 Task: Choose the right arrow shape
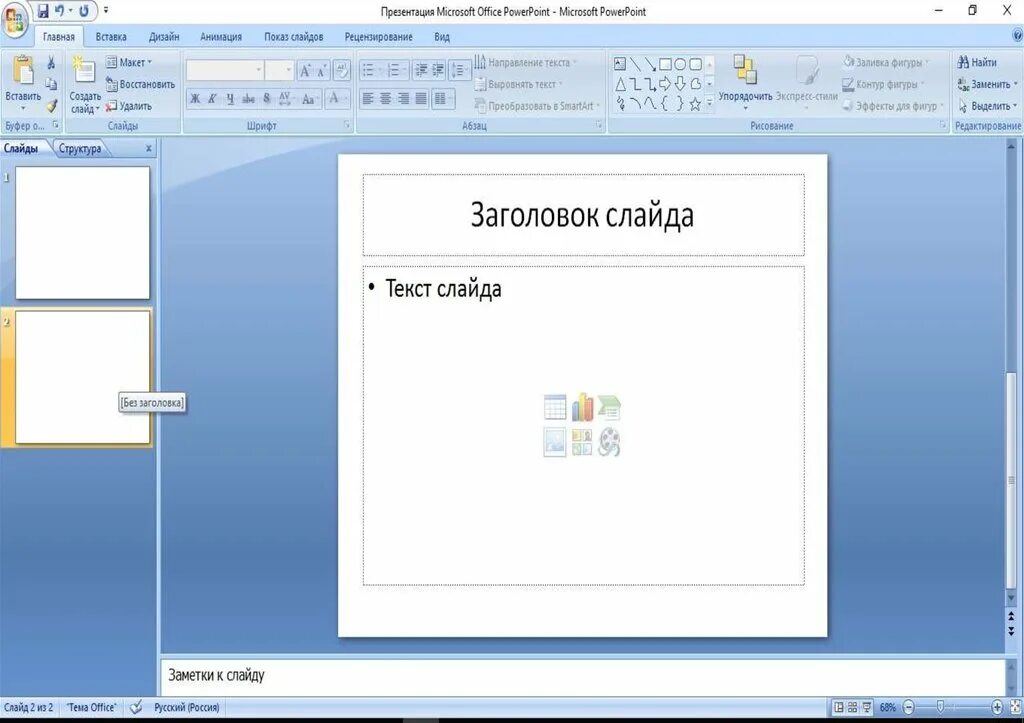point(665,84)
